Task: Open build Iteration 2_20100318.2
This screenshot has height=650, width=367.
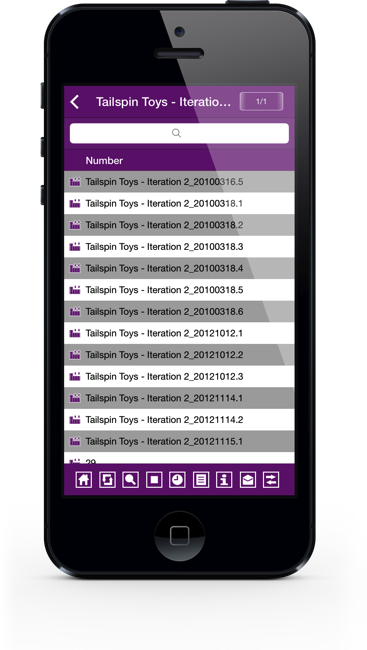Action: 179,225
